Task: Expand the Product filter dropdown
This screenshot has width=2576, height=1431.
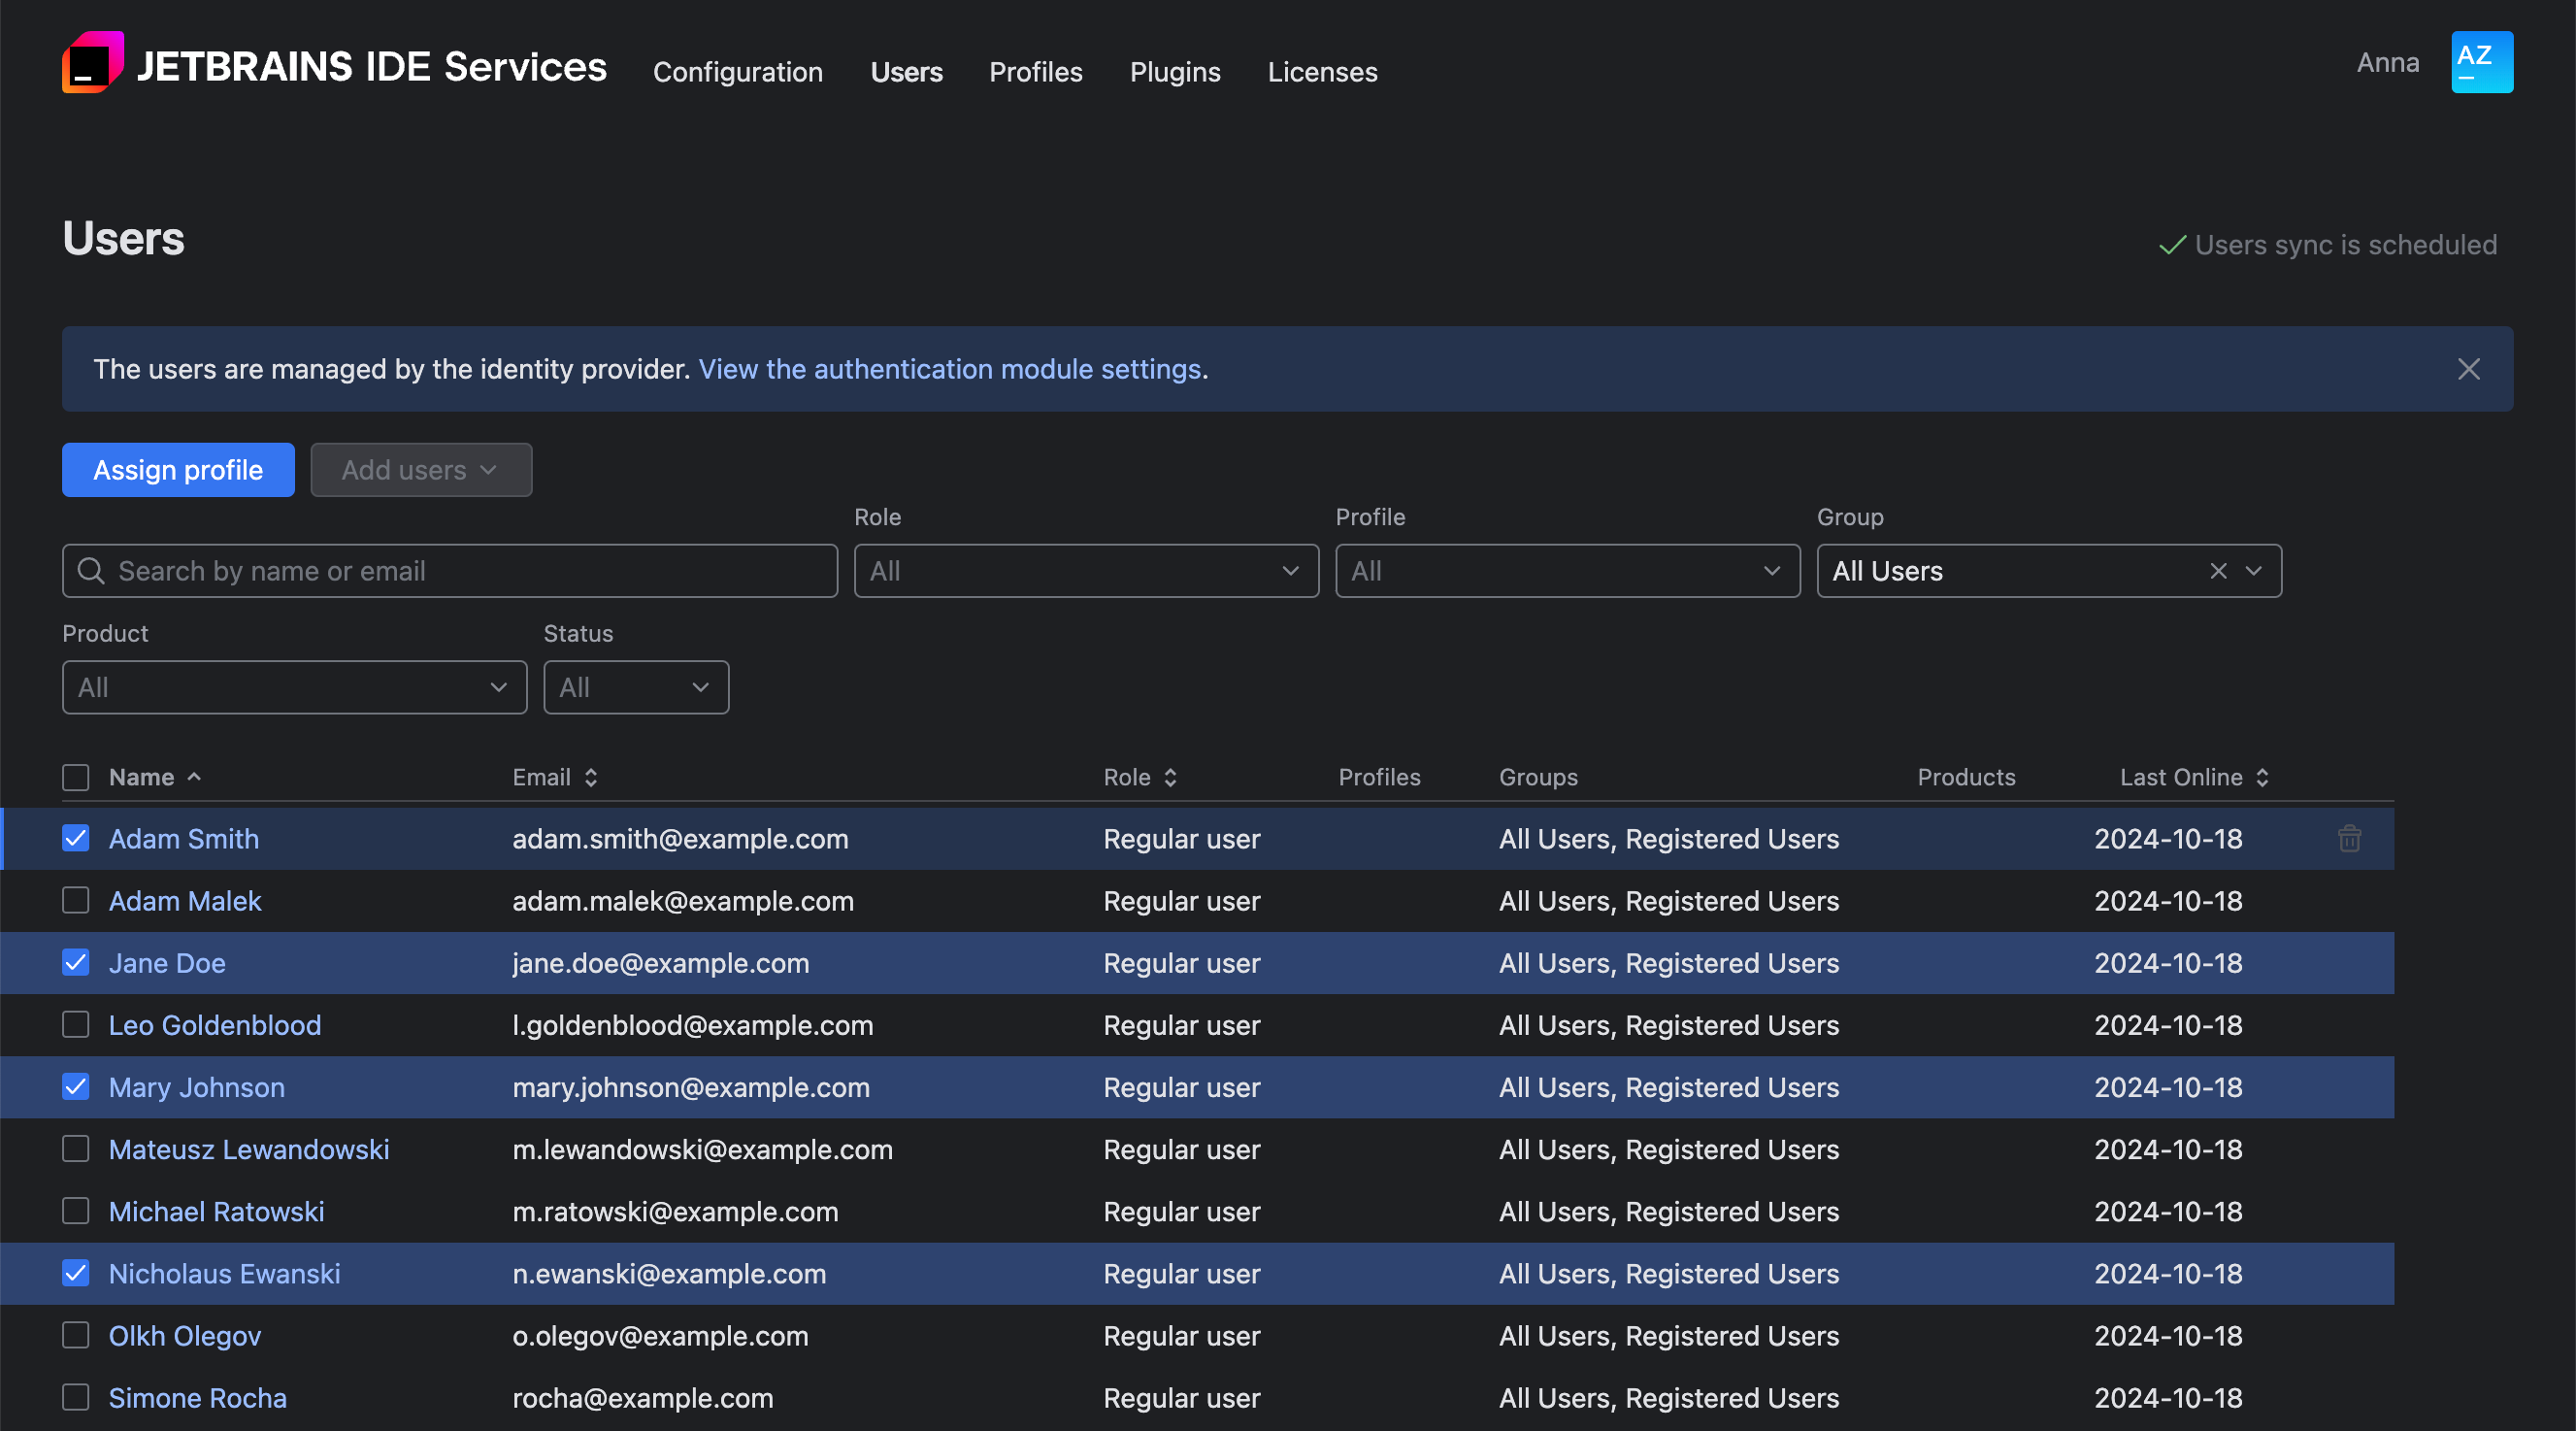Action: click(294, 687)
